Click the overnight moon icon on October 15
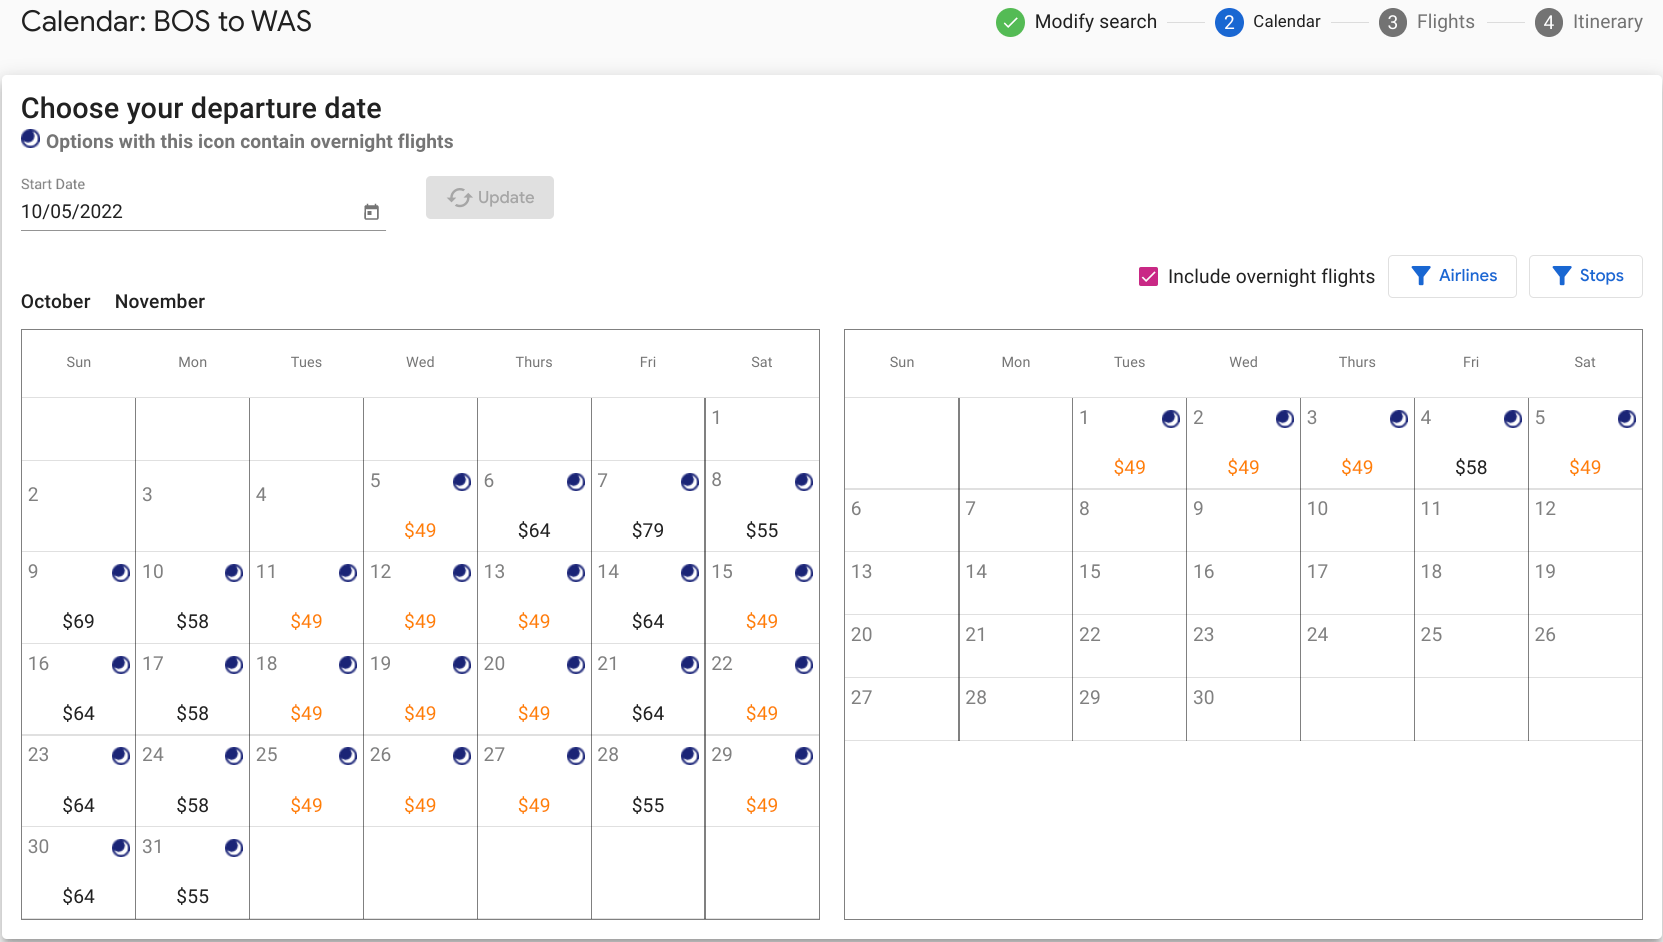1663x942 pixels. [x=804, y=573]
